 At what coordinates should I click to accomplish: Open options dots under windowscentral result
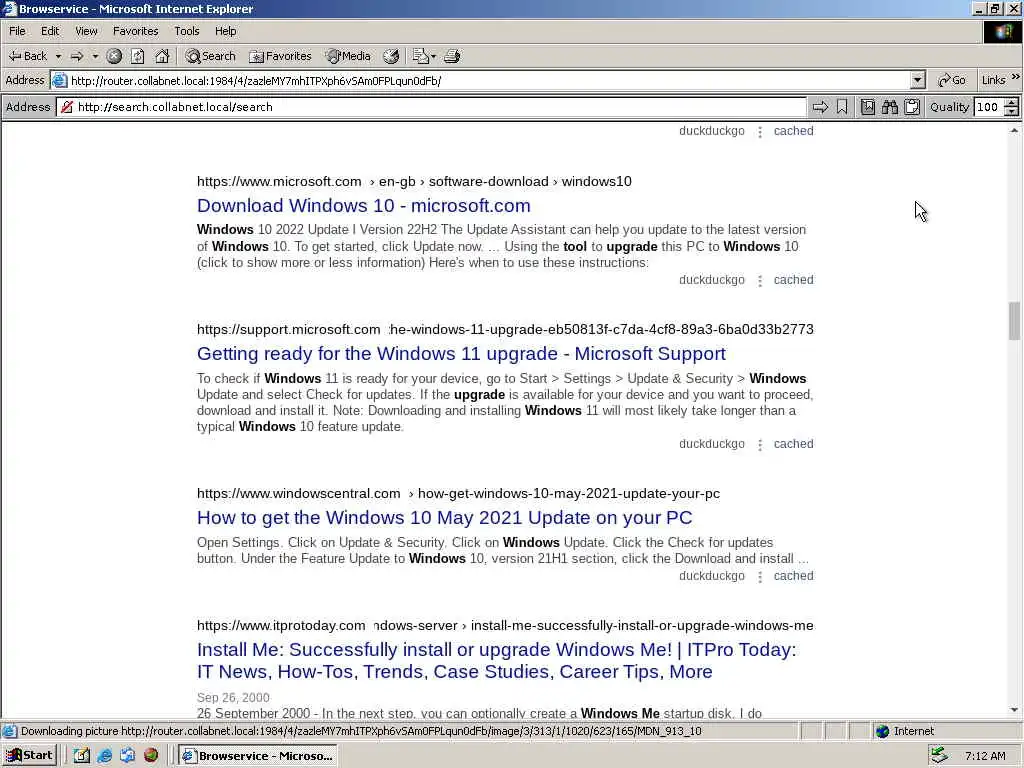[x=760, y=577]
